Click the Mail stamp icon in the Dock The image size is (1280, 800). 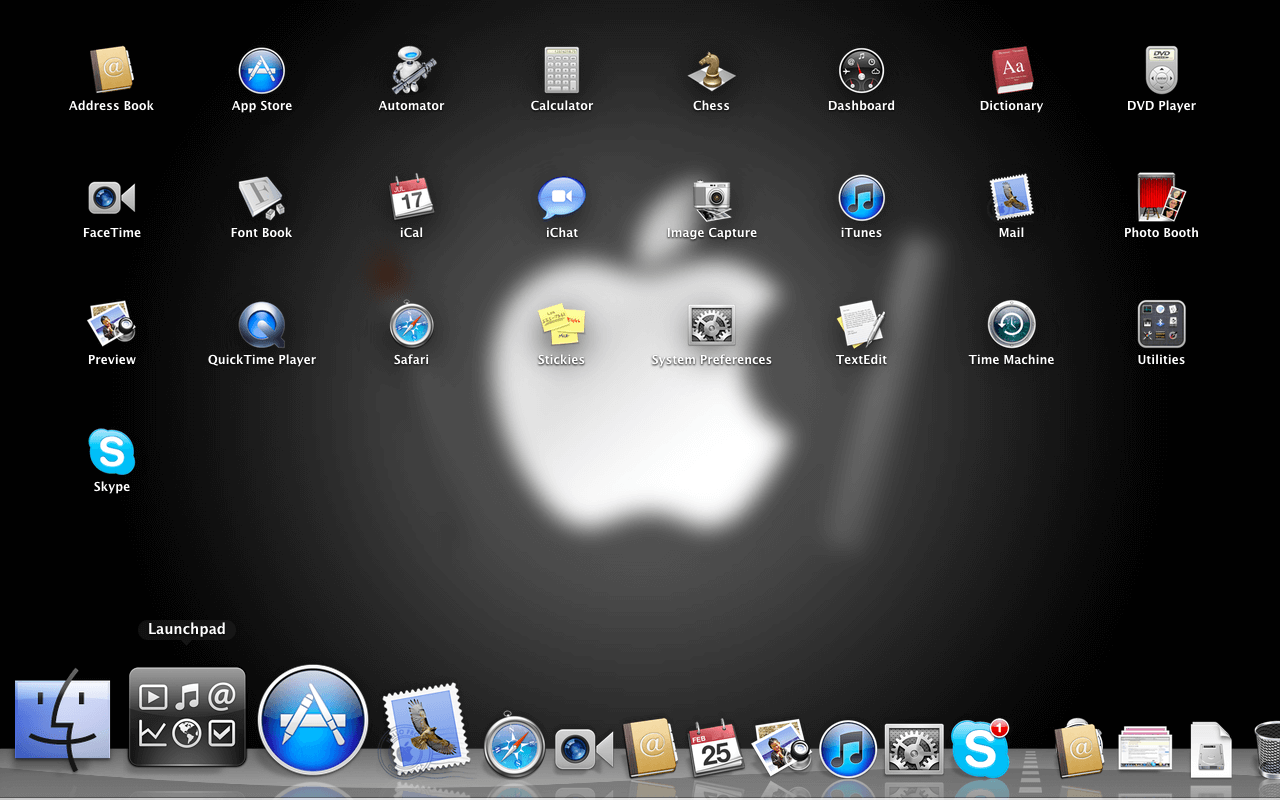tap(427, 728)
